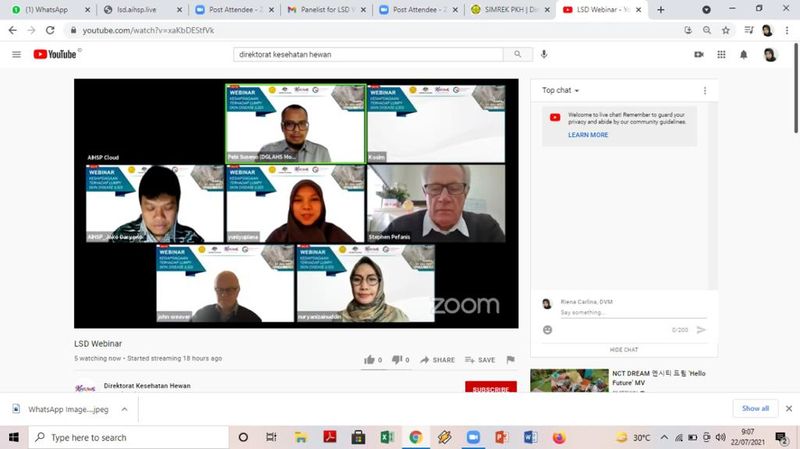
Task: Expand the WhatsApp Image download options chevron
Action: [124, 409]
